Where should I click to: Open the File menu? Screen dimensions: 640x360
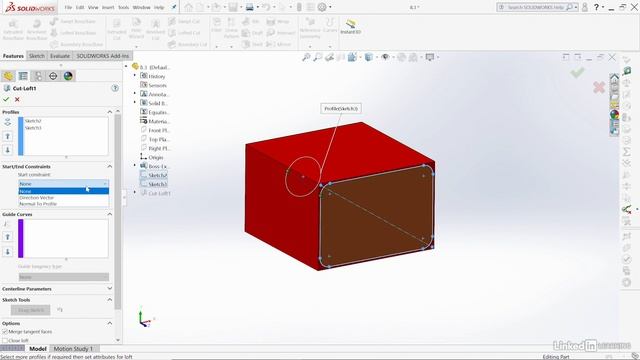click(x=68, y=7)
